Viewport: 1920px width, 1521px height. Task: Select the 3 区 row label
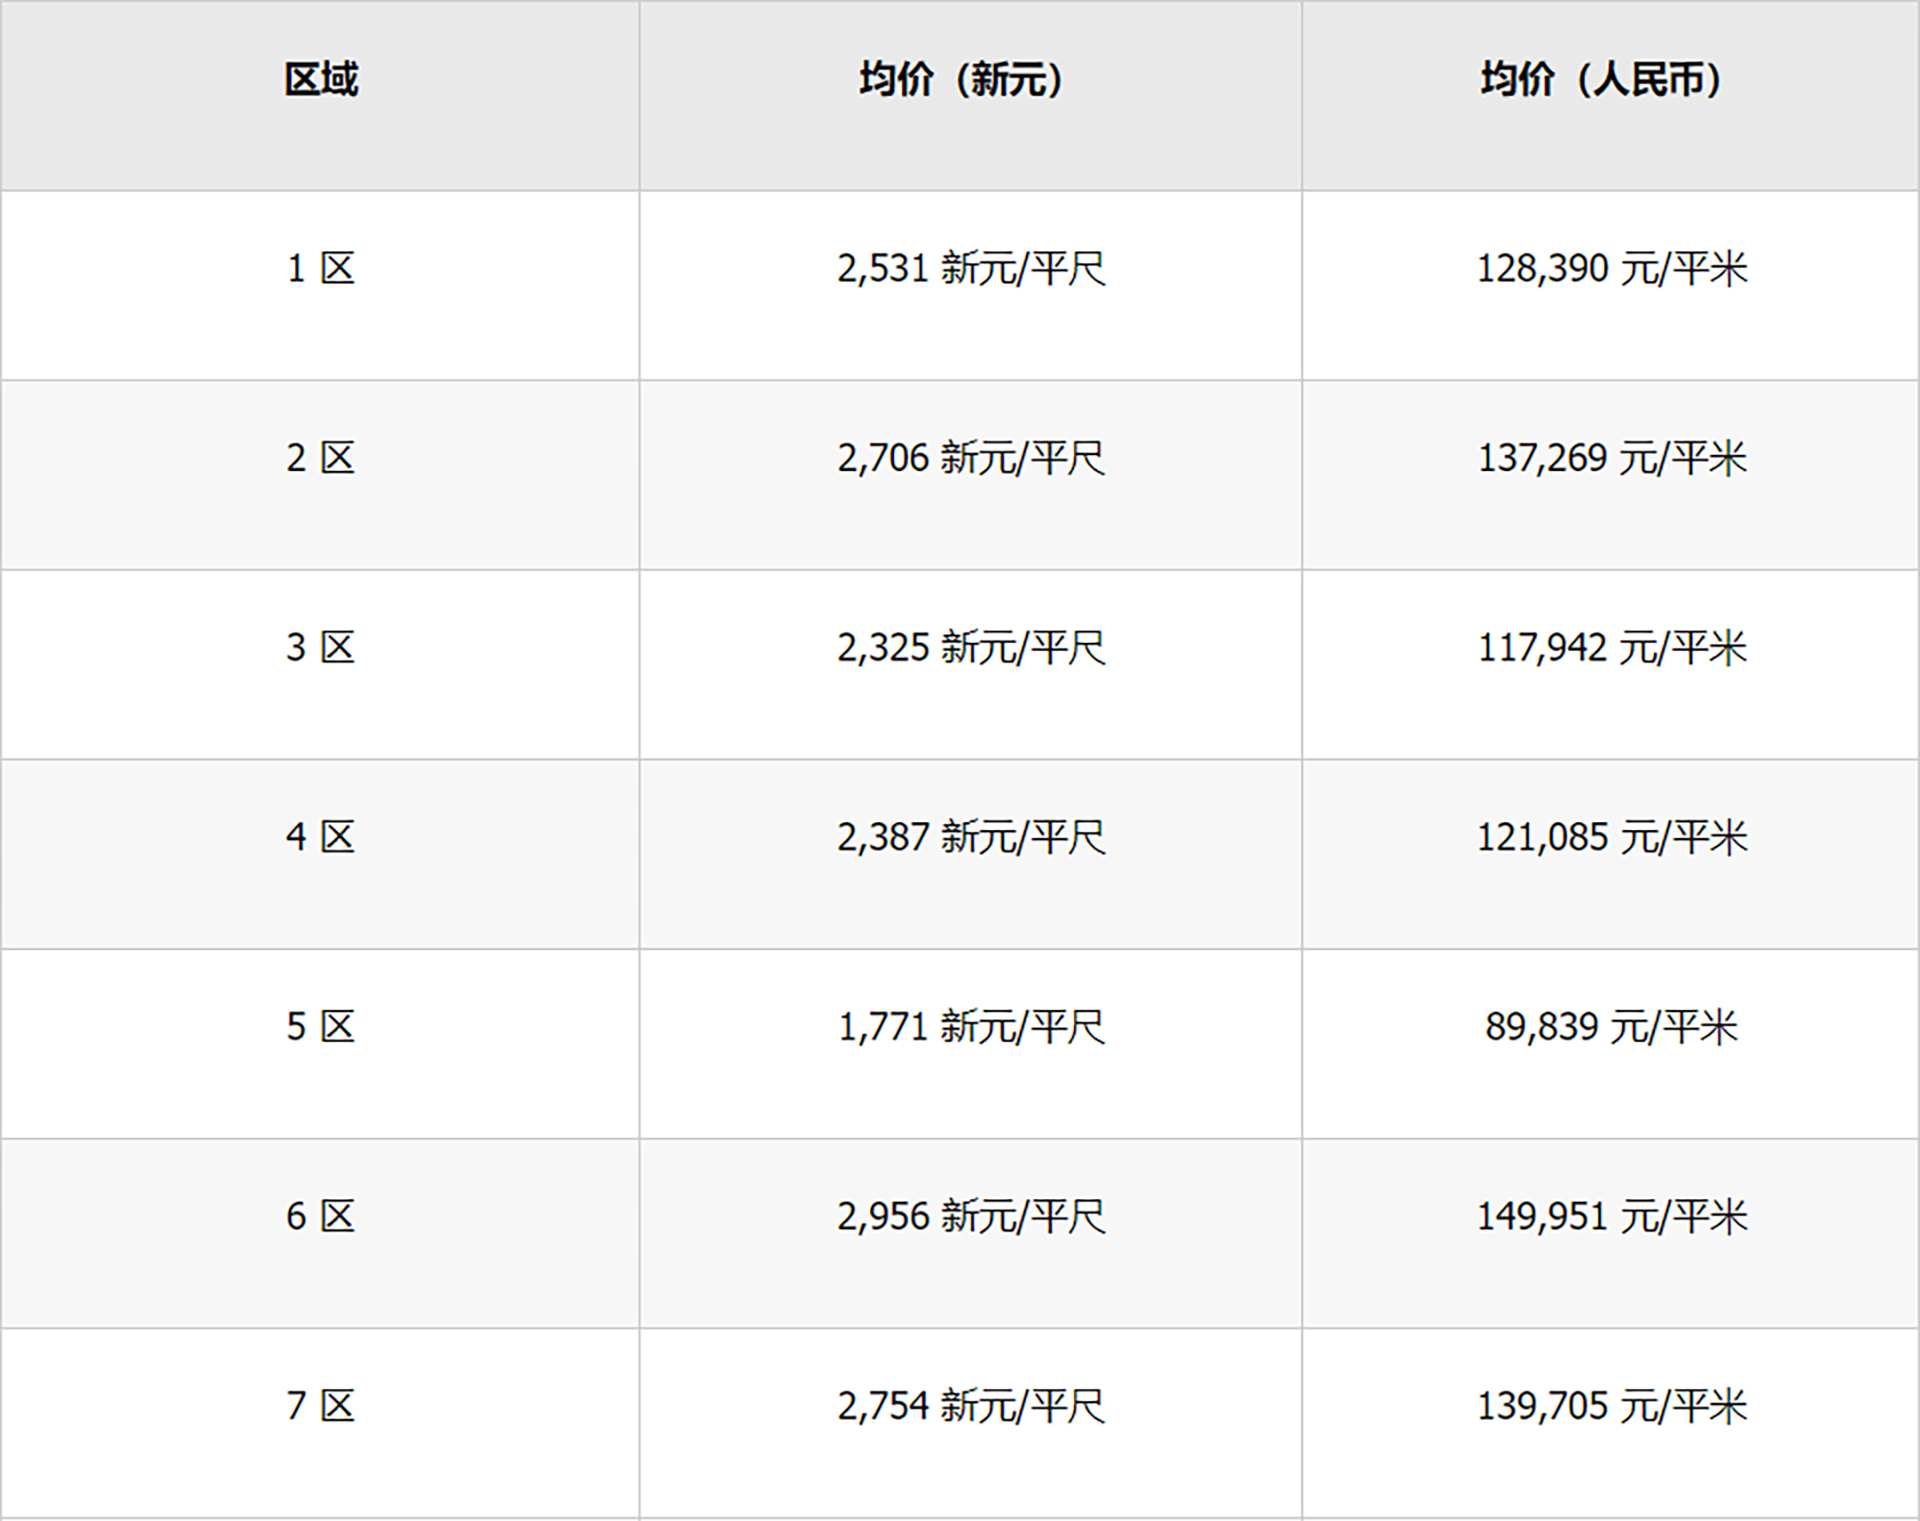pos(320,648)
